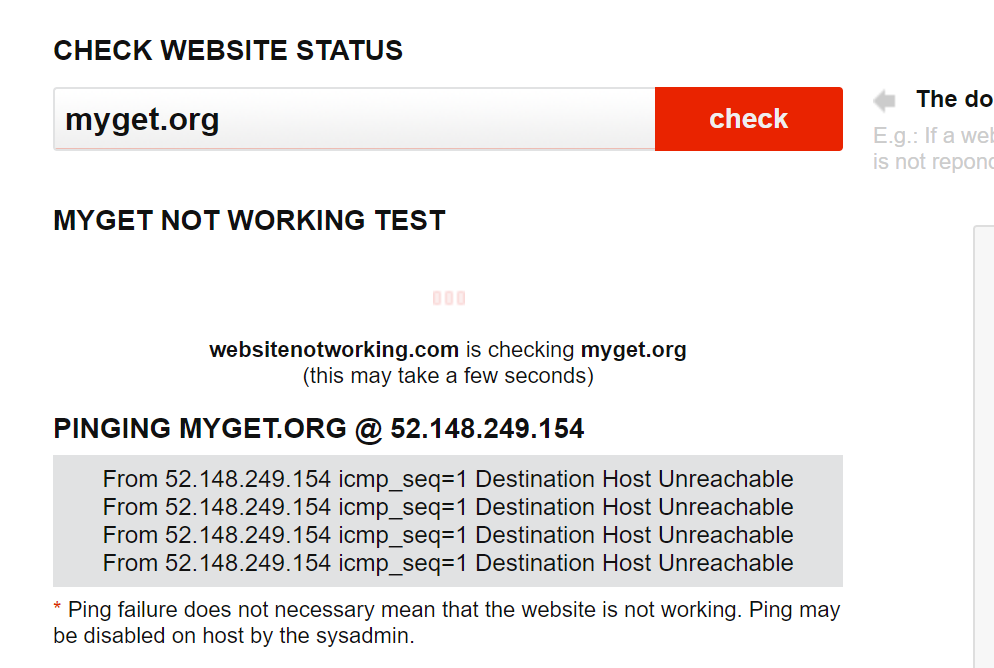
Task: Select the first Destination Host Unreachable line
Action: click(447, 479)
